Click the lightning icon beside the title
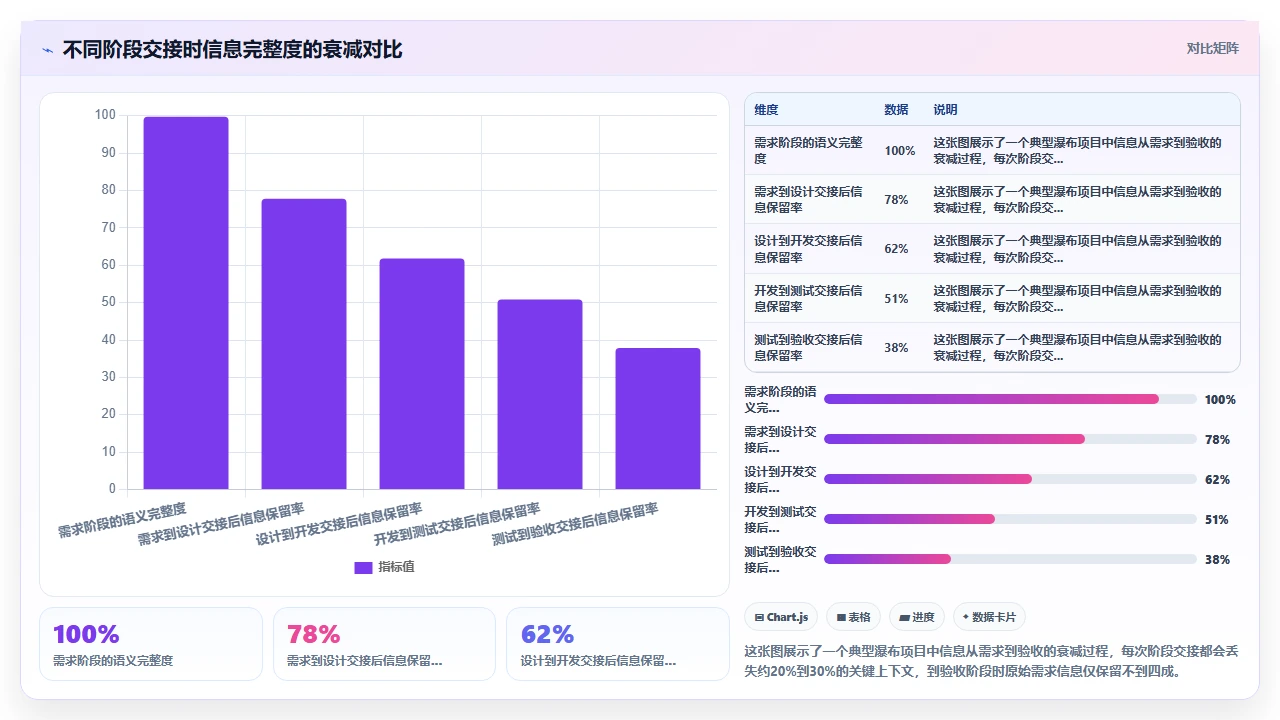1280x720 pixels. 47,50
